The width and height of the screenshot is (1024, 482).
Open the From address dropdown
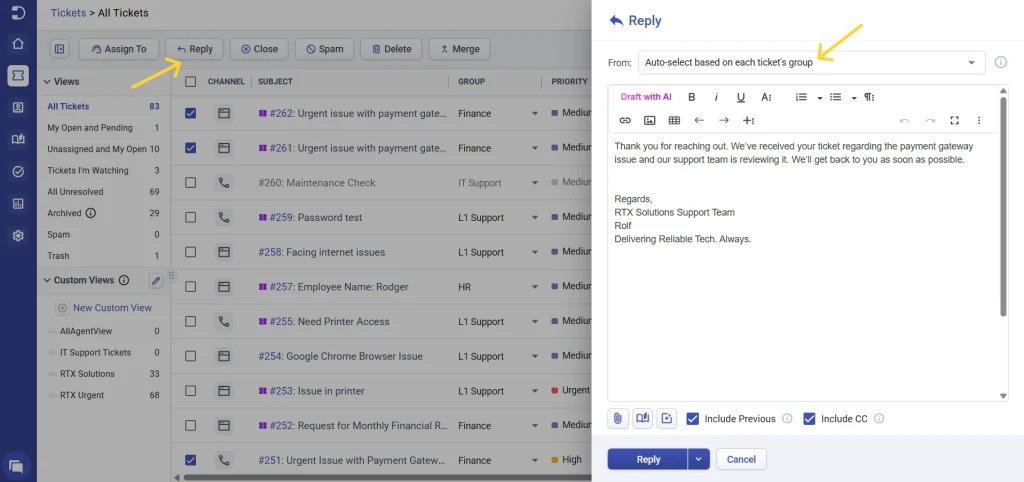click(811, 63)
